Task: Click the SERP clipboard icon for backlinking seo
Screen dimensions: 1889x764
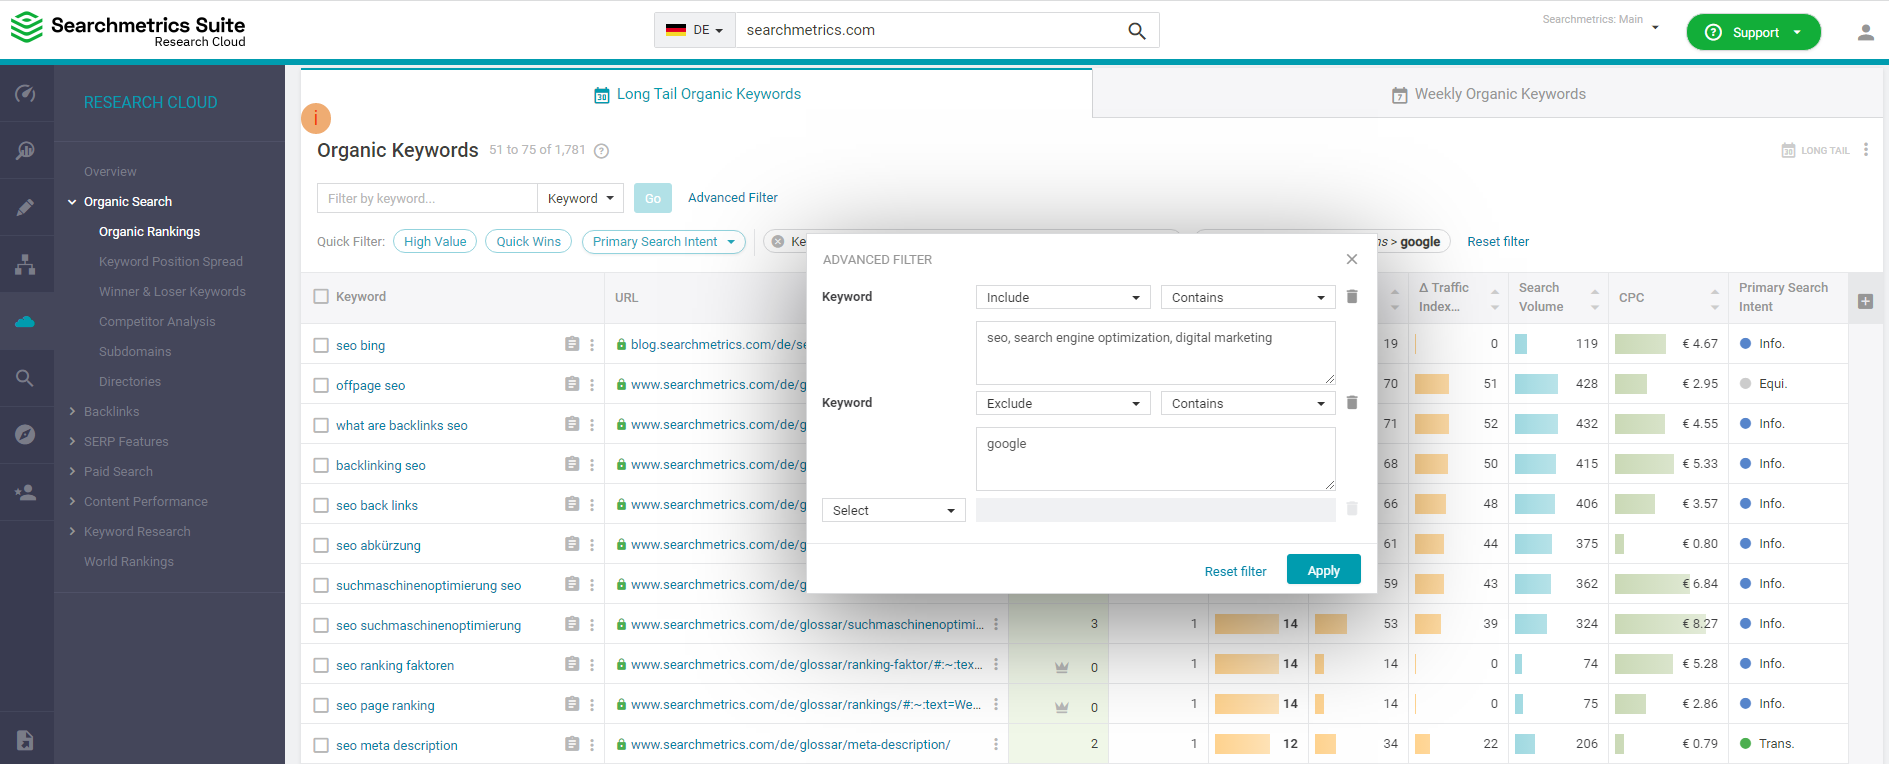Action: point(572,464)
